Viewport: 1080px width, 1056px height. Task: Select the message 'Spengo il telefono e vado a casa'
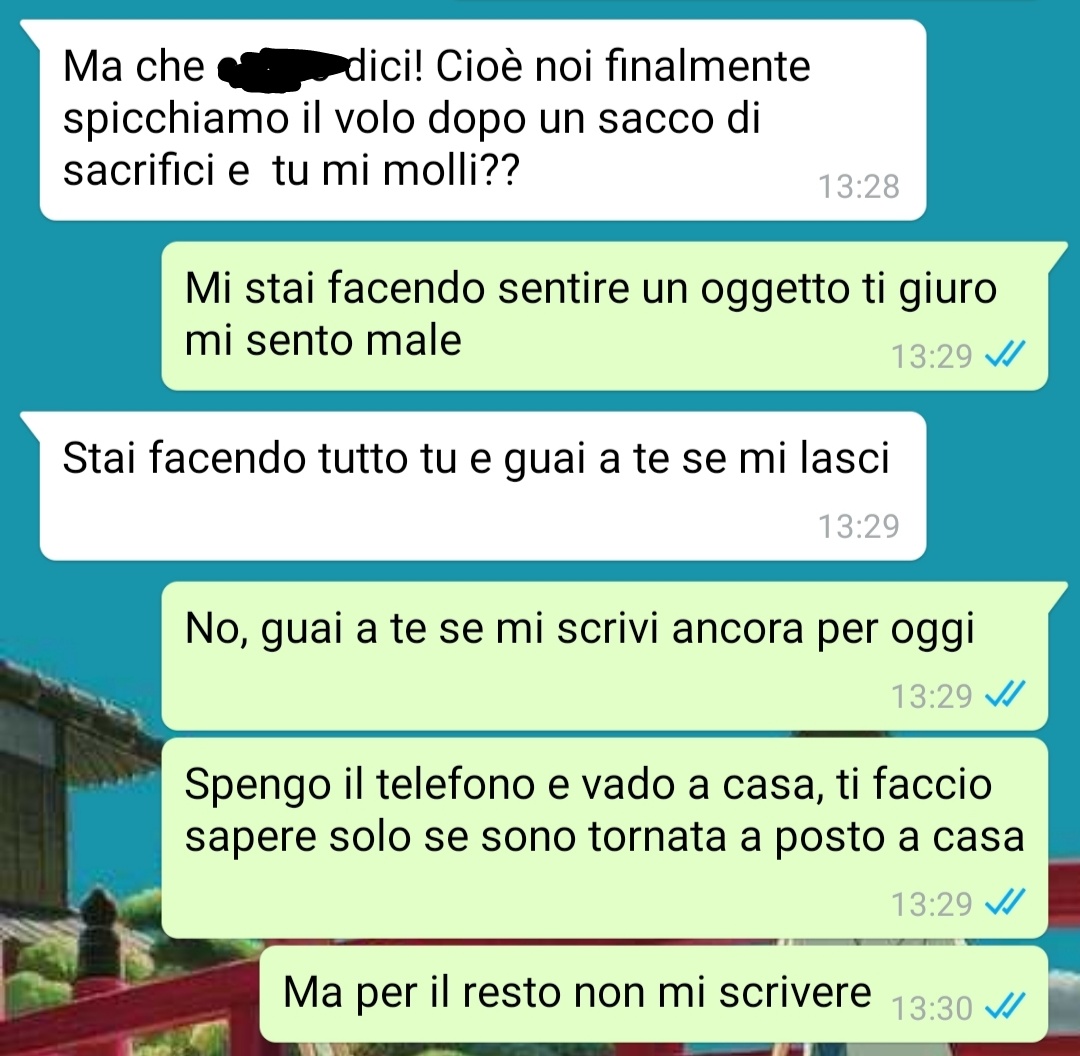point(605,838)
